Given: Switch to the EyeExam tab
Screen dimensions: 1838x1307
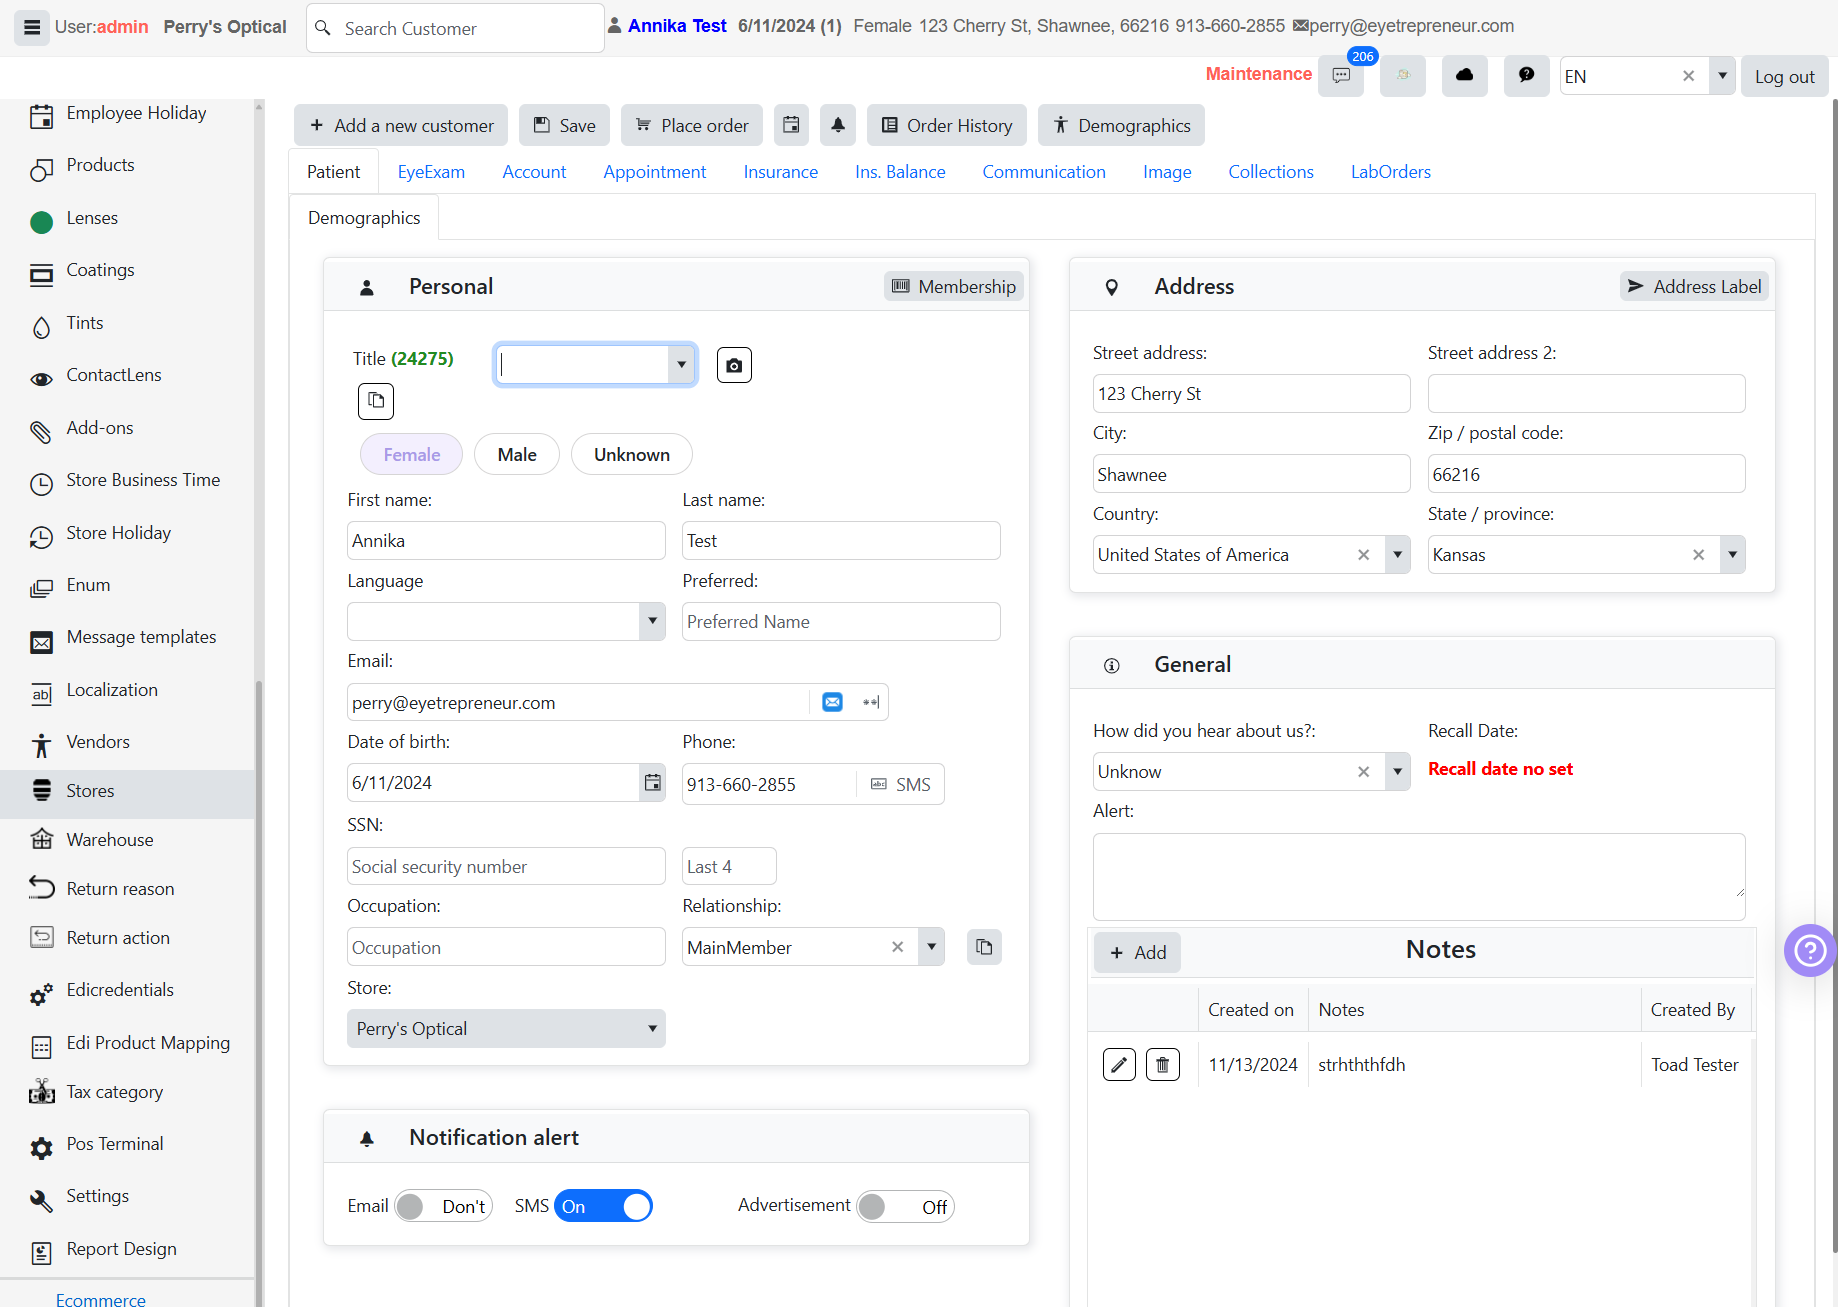Looking at the screenshot, I should click(431, 172).
